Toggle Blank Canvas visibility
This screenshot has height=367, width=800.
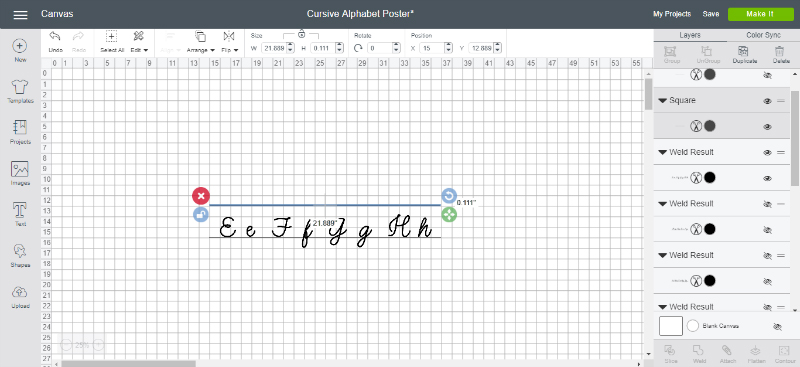pos(777,326)
